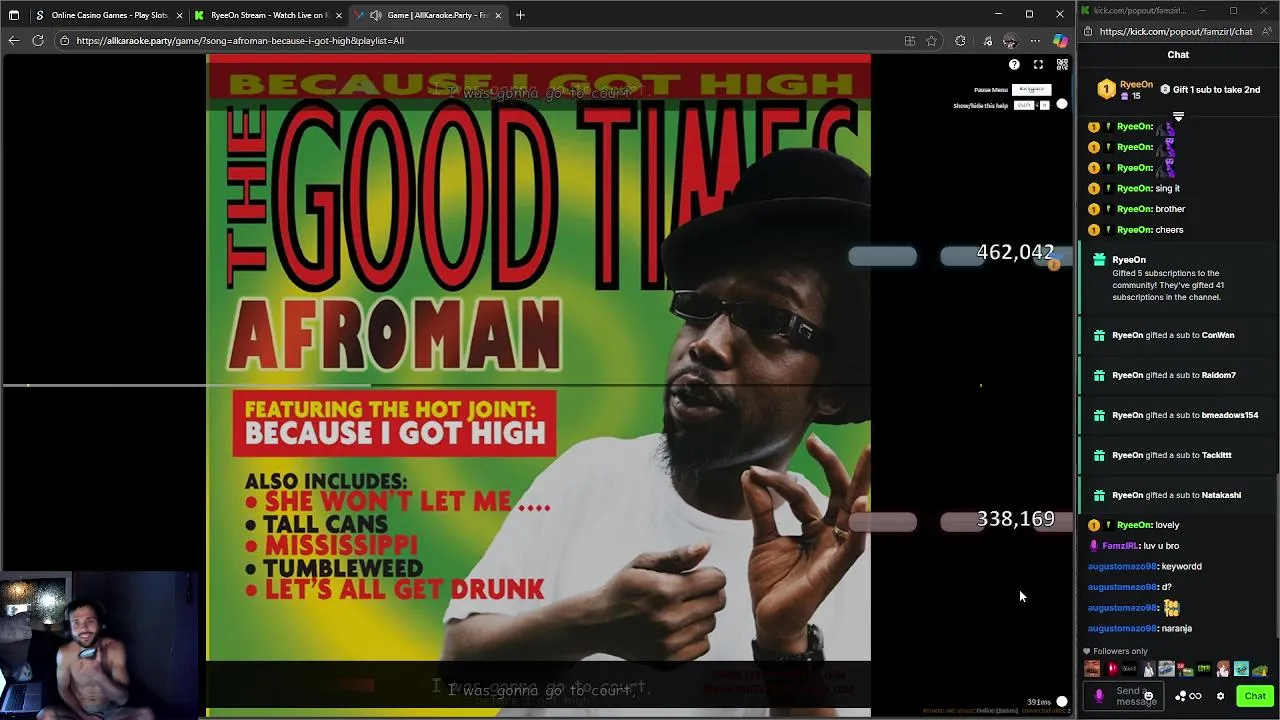Open the emoji picker in message box
The height and width of the screenshot is (720, 1280).
coord(1148,696)
